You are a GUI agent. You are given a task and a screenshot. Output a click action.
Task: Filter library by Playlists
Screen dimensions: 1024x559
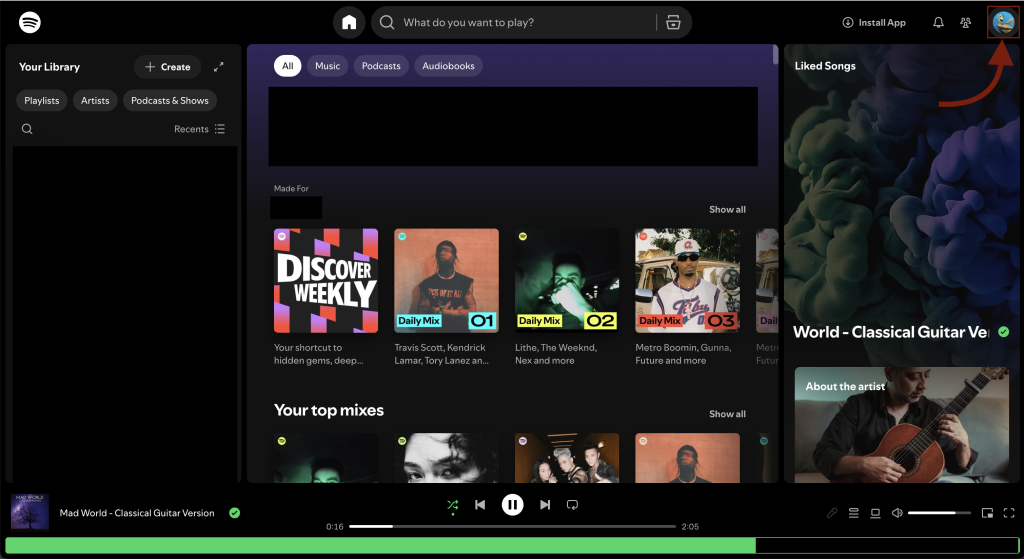point(42,101)
